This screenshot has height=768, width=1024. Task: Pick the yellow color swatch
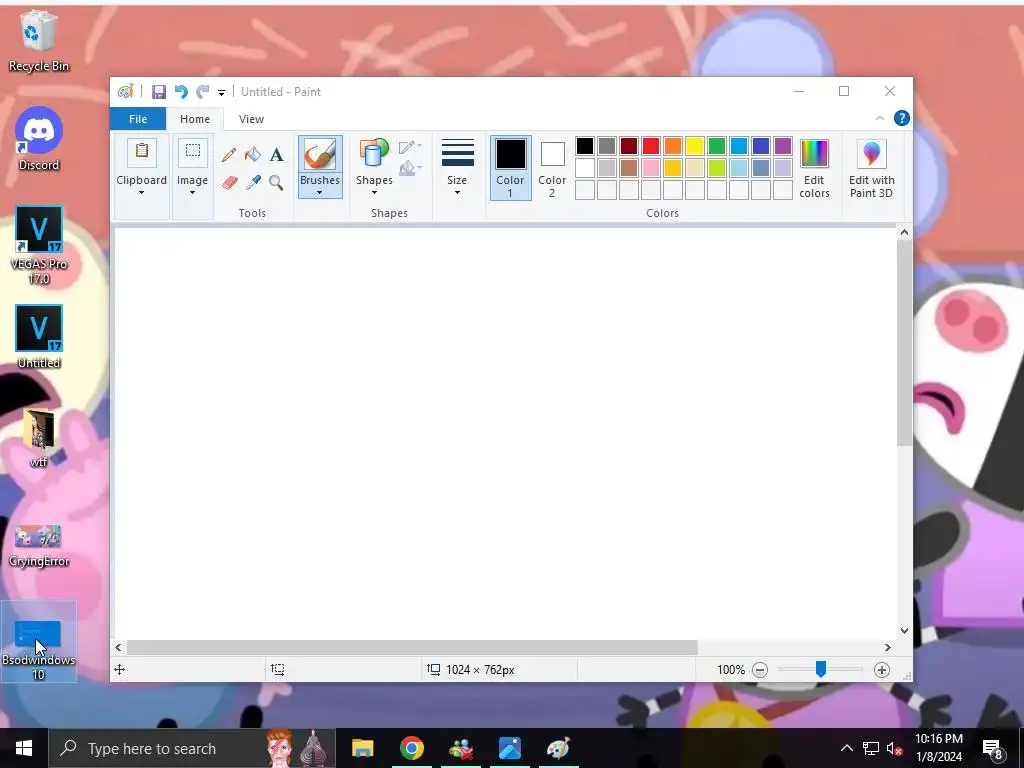(695, 146)
